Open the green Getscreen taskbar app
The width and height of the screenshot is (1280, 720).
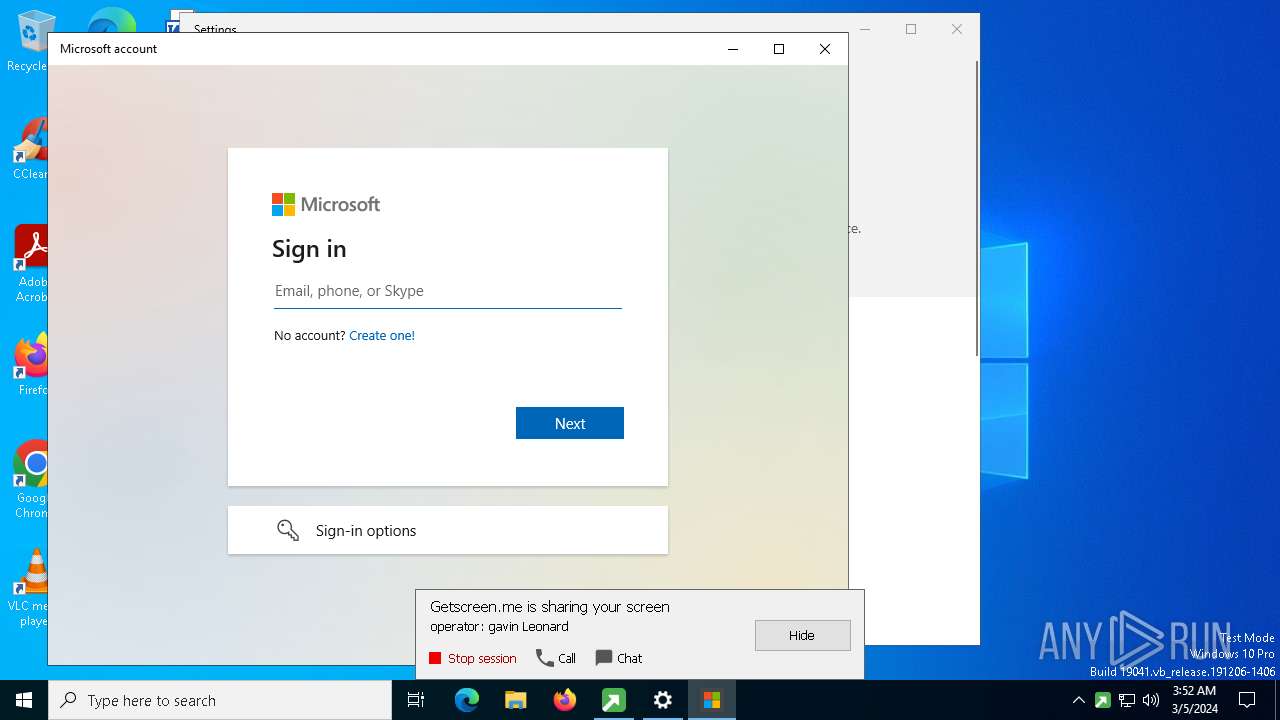click(614, 700)
